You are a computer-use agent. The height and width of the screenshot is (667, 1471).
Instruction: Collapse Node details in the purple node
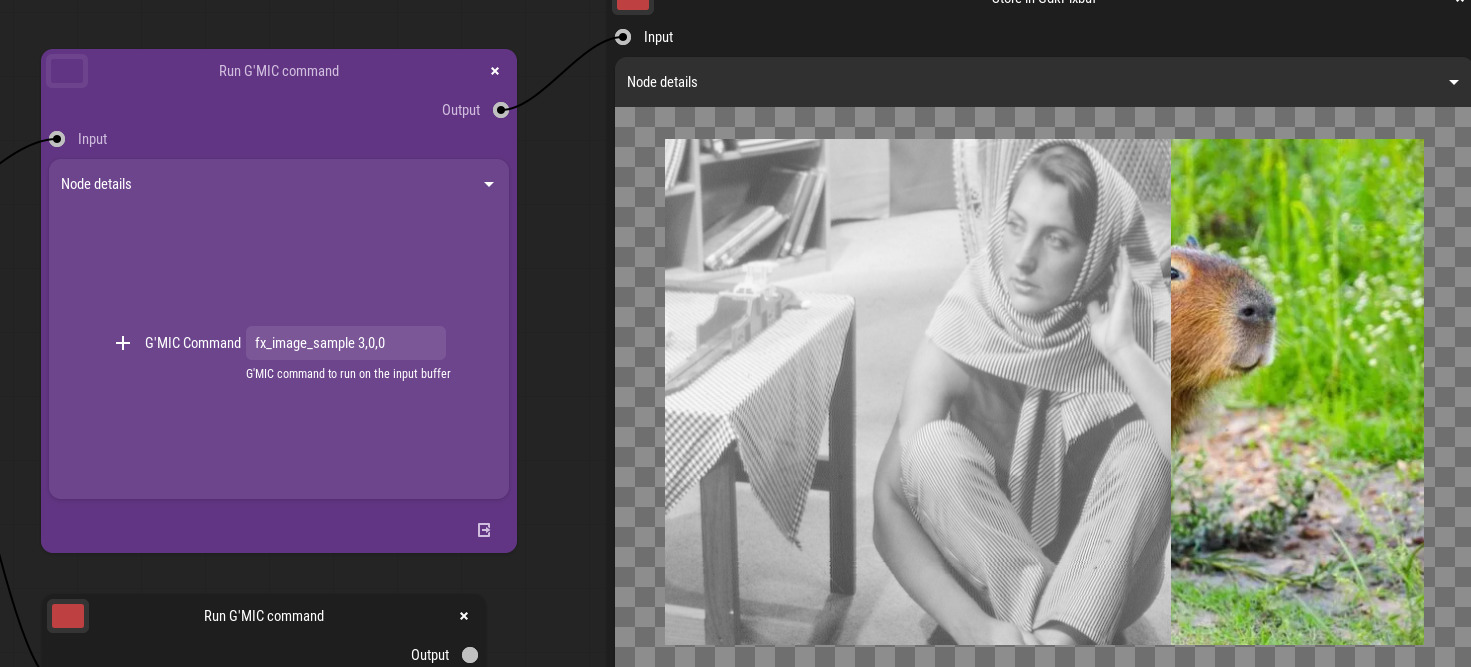pyautogui.click(x=489, y=184)
